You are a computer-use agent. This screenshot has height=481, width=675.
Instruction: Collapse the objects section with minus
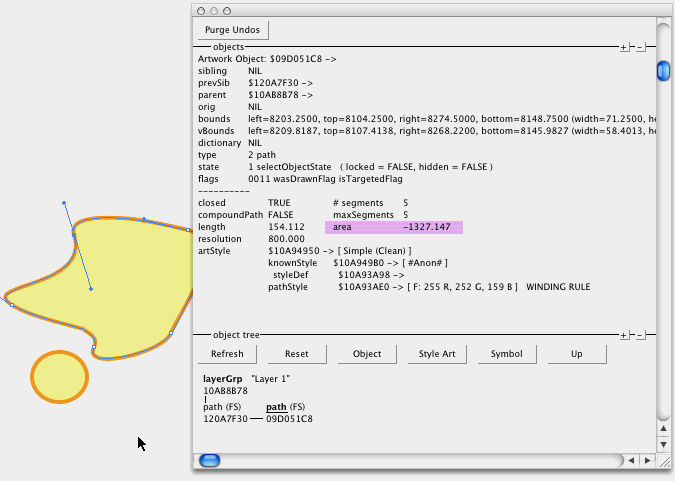(640, 47)
